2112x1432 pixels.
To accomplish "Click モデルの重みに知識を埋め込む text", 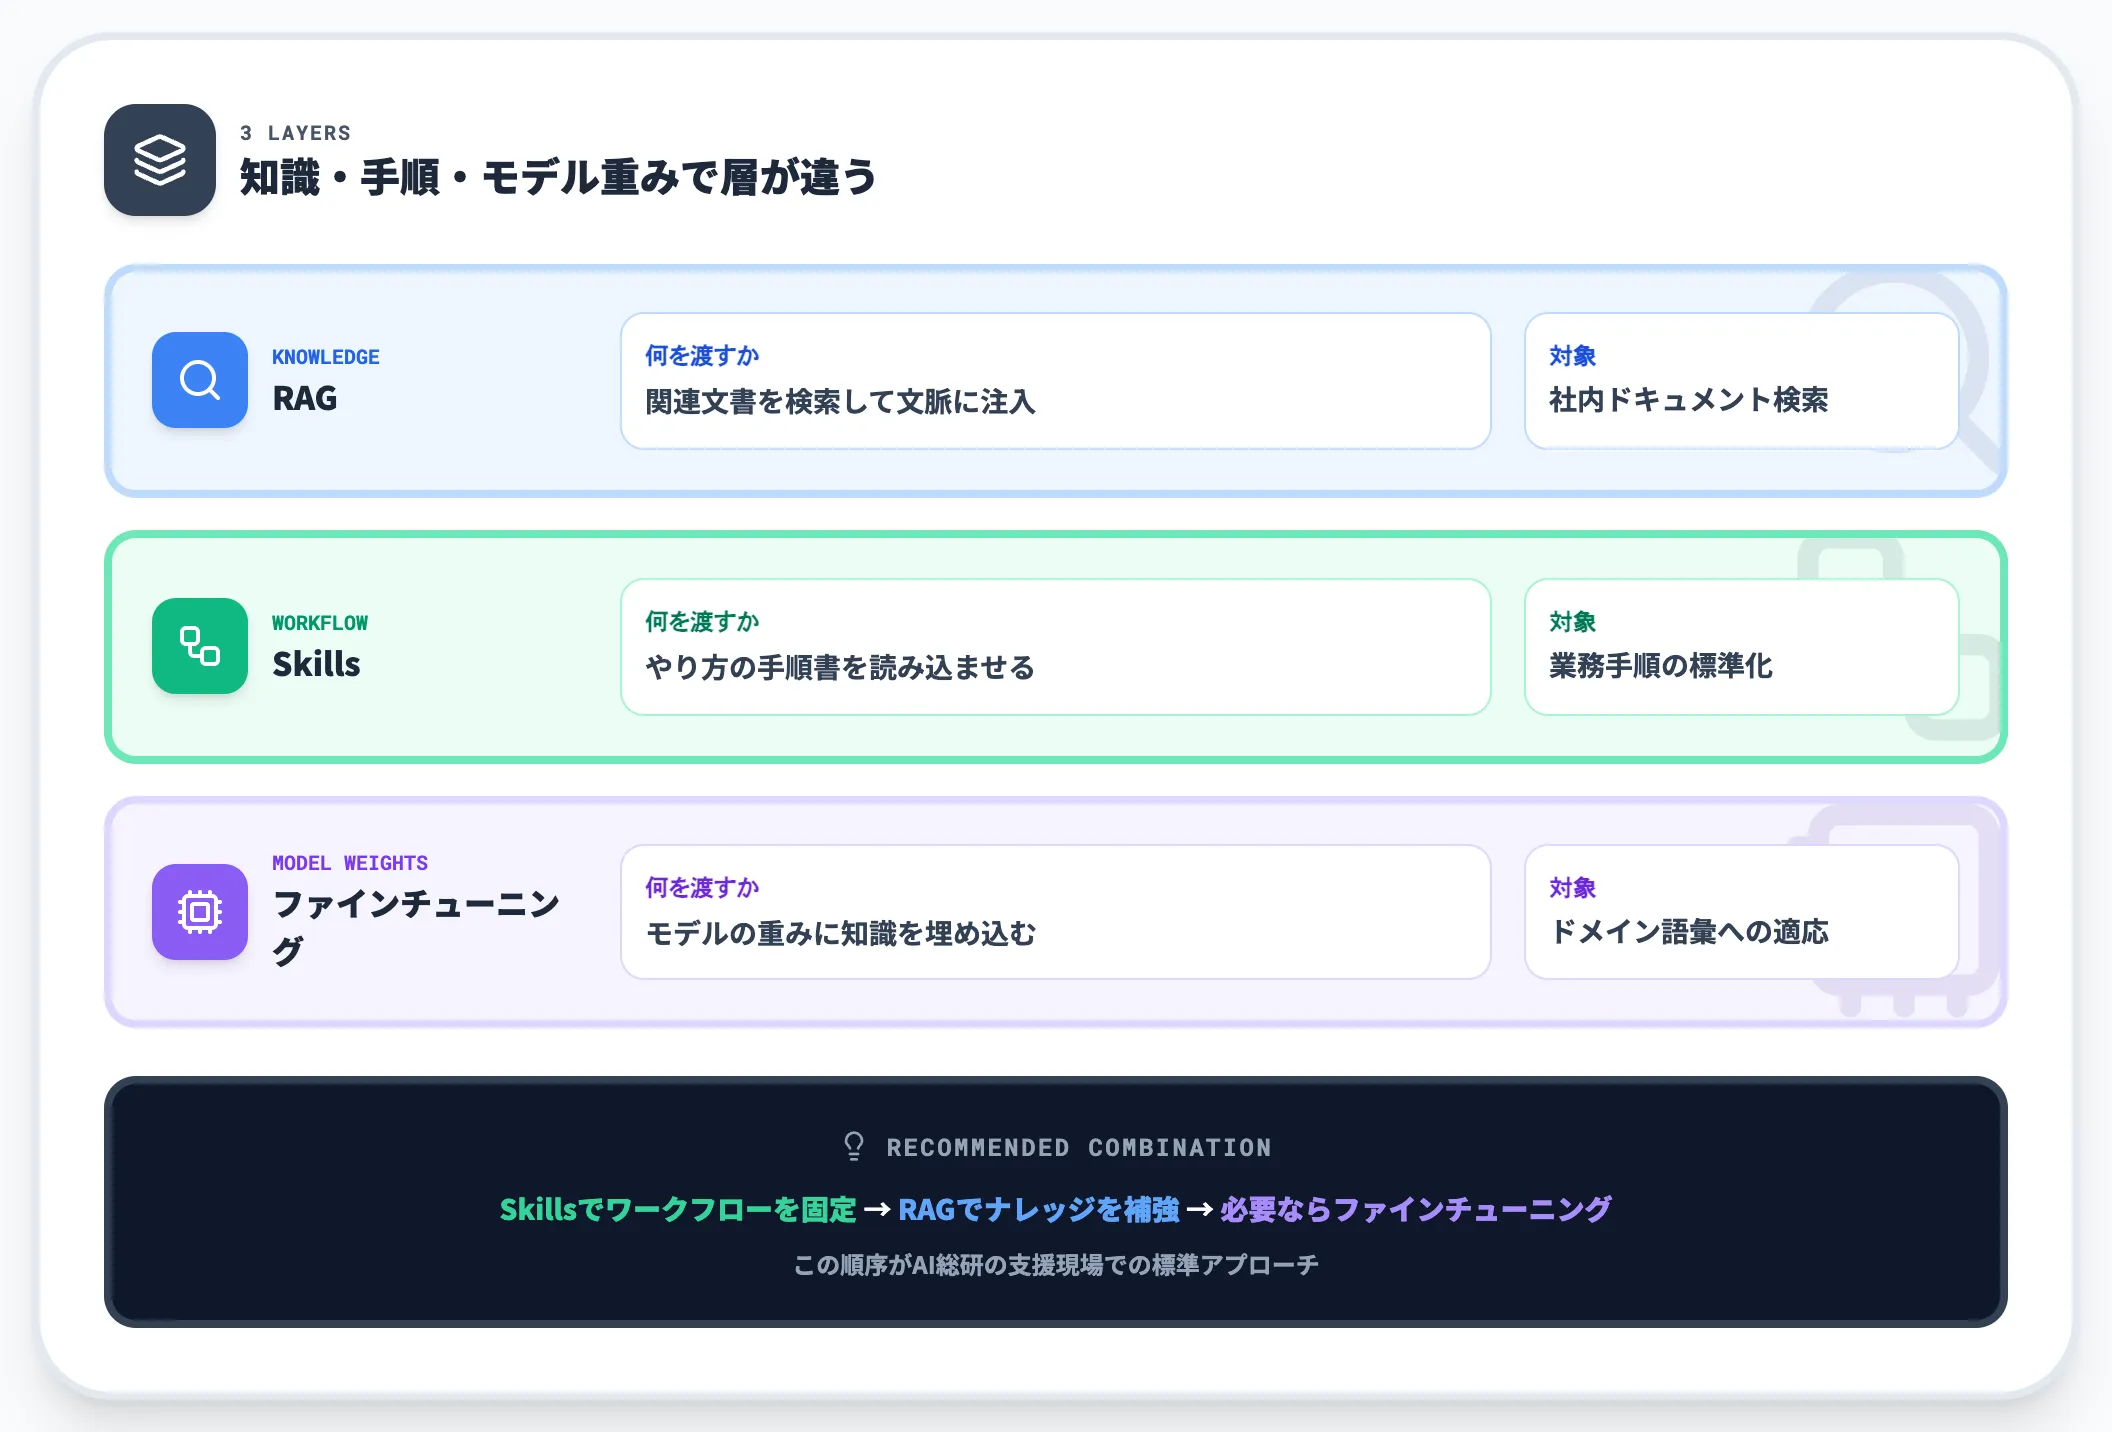I will 841,933.
